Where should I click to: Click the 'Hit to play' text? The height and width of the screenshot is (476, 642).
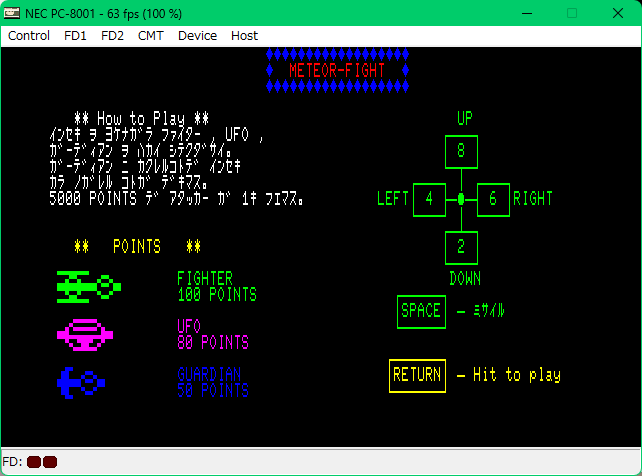pos(517,375)
